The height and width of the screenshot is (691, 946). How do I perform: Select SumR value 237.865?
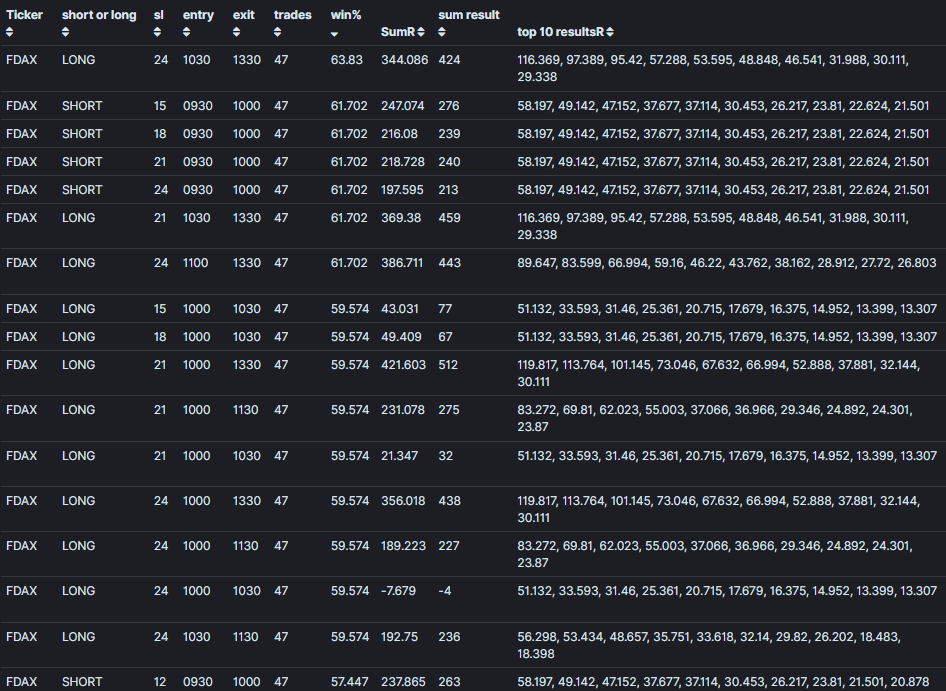point(403,681)
